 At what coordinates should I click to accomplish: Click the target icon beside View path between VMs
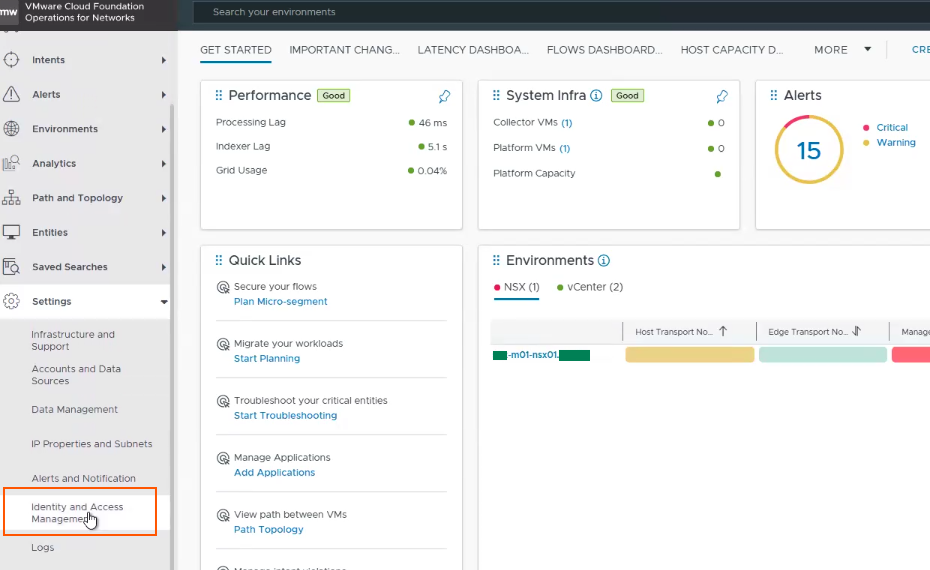point(223,515)
